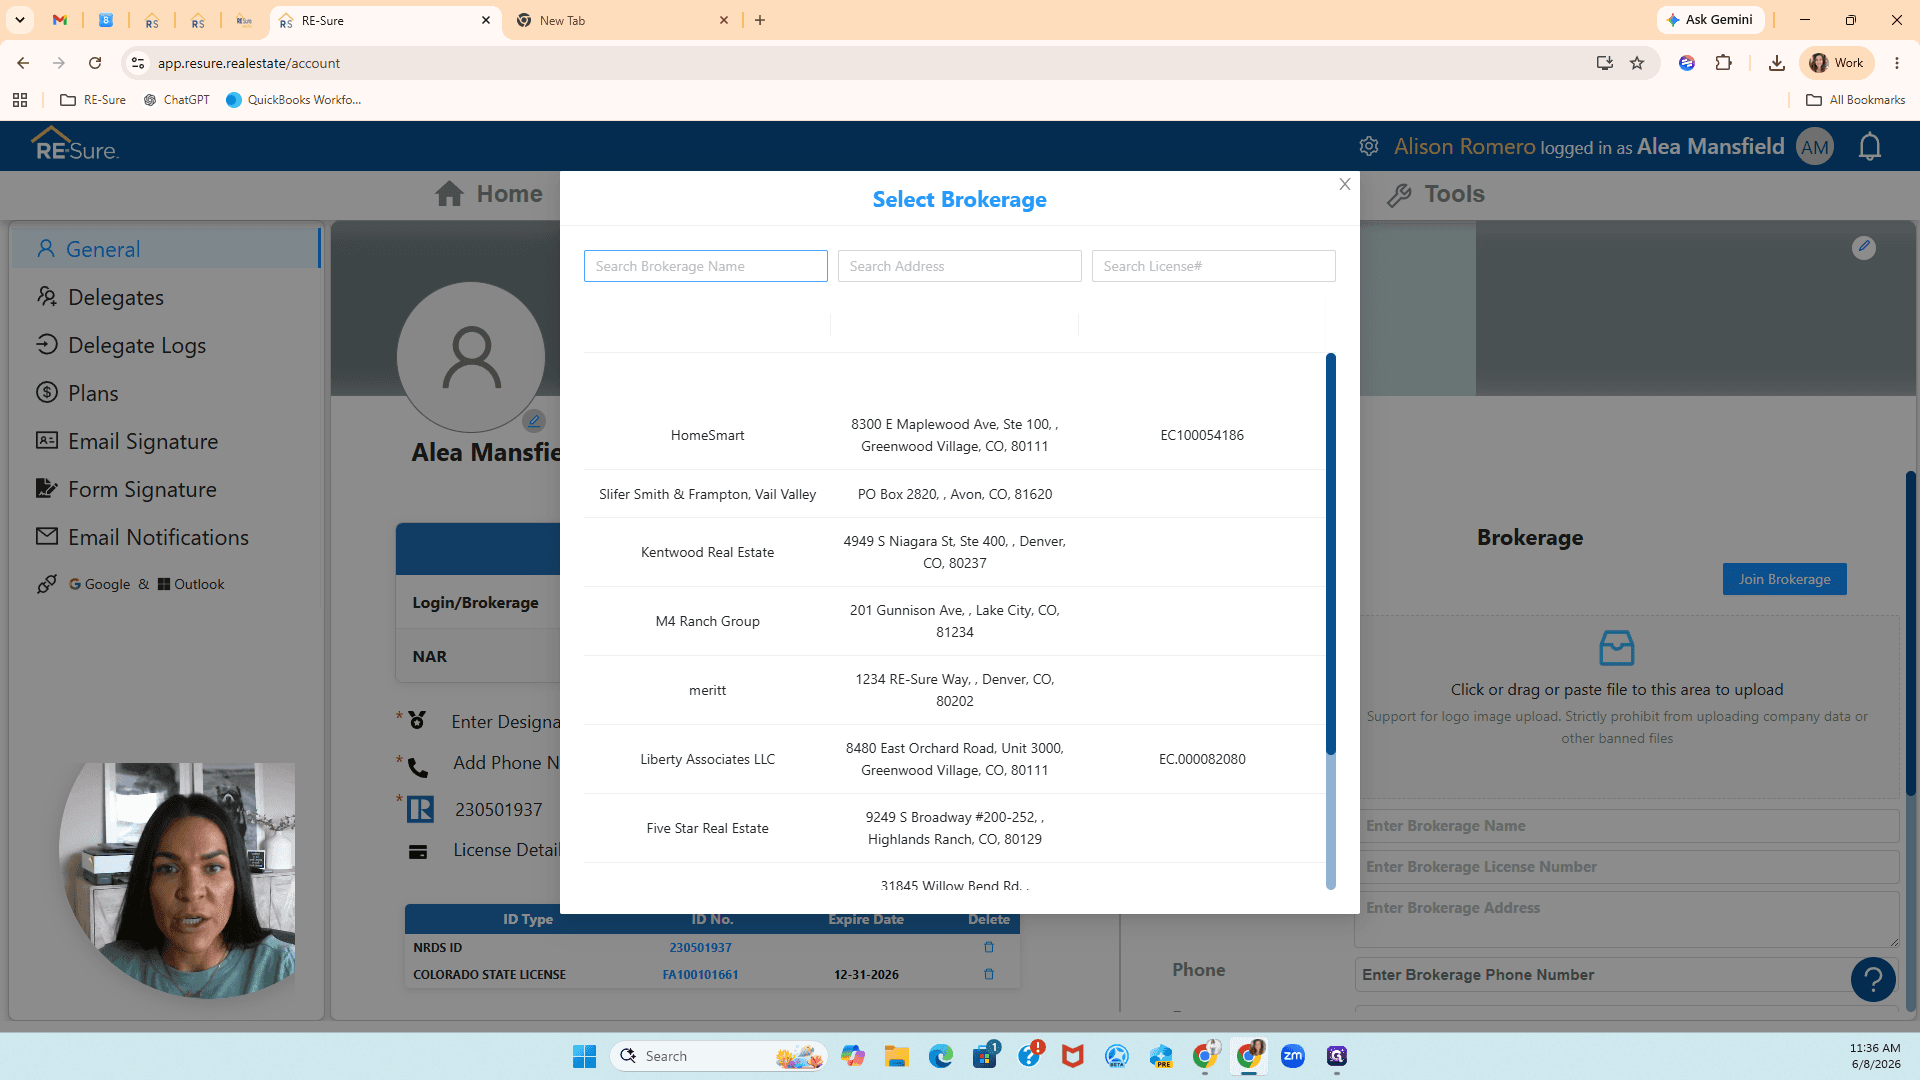1920x1080 pixels.
Task: Select Slifer Smith & Frampton, Vail Valley
Action: tap(955, 494)
